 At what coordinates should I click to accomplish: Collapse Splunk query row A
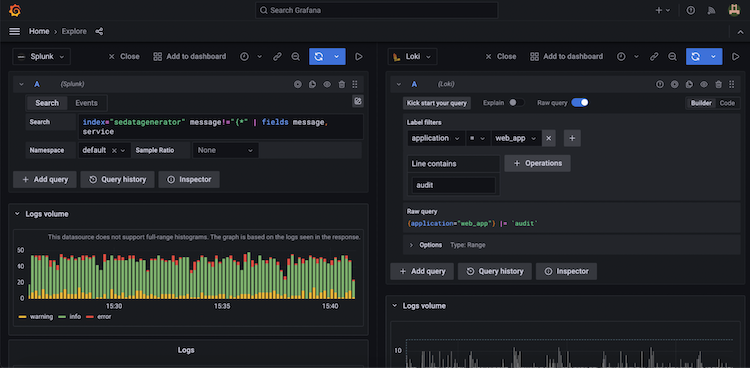(21, 84)
